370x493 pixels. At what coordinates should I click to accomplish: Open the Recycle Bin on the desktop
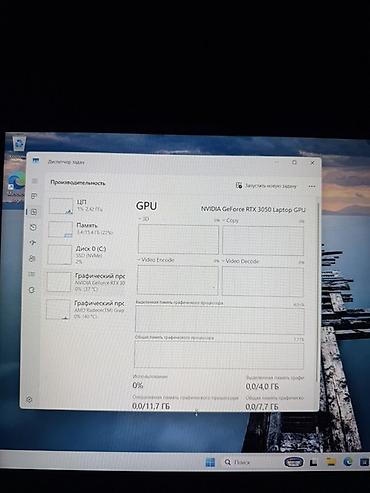click(x=19, y=143)
